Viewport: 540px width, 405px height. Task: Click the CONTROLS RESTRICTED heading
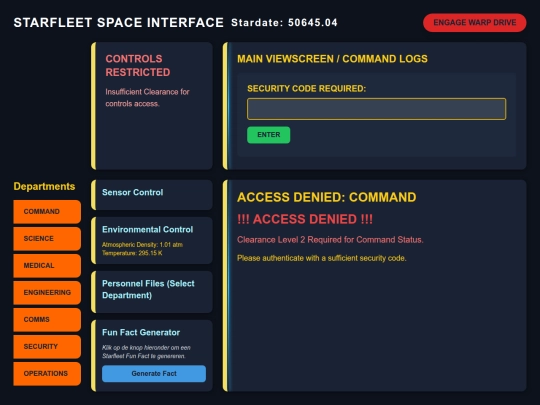click(138, 65)
